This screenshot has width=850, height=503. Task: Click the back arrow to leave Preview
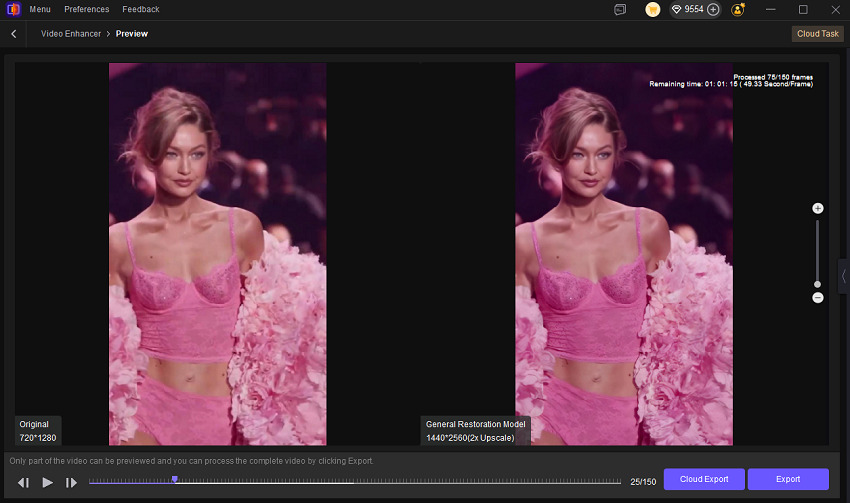[14, 34]
